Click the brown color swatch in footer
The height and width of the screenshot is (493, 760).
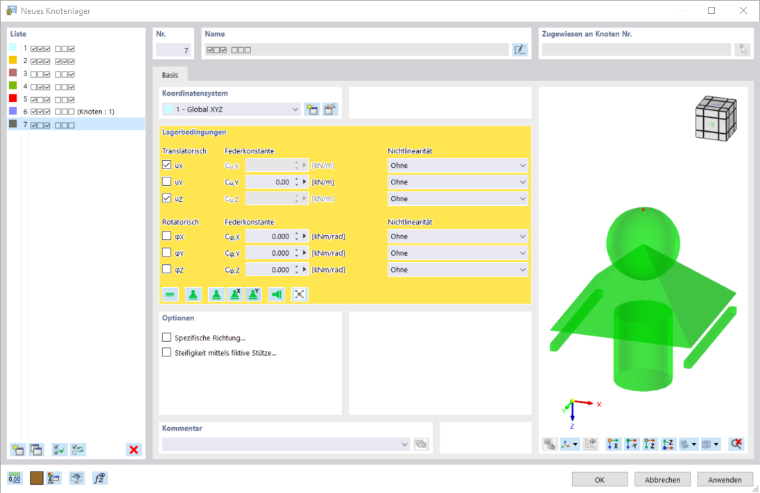(x=36, y=478)
